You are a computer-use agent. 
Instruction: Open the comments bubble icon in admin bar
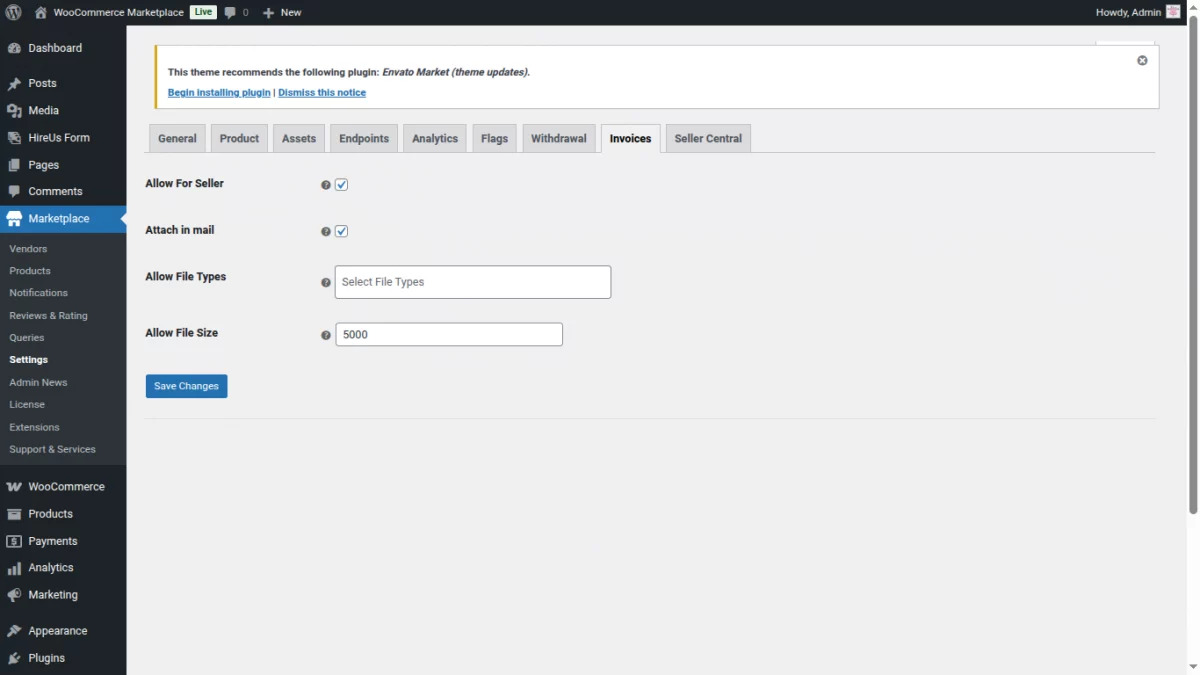[x=230, y=13]
